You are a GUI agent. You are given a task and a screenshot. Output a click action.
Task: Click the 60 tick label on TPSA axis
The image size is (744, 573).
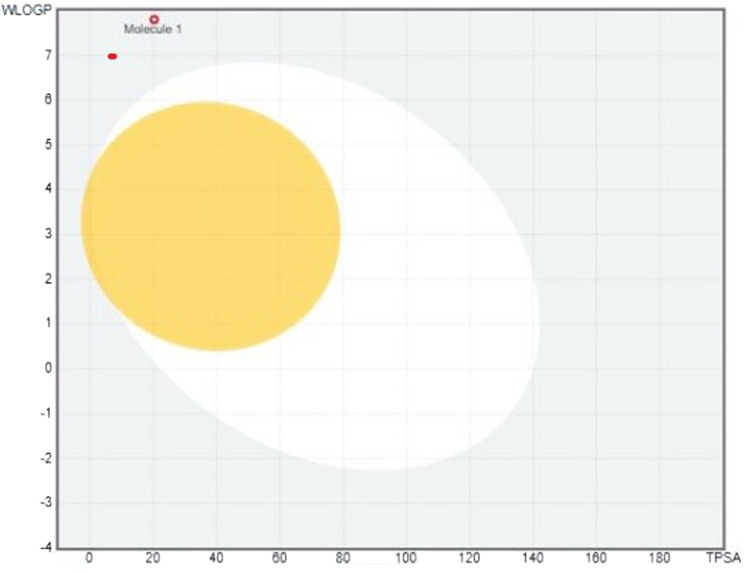point(280,557)
